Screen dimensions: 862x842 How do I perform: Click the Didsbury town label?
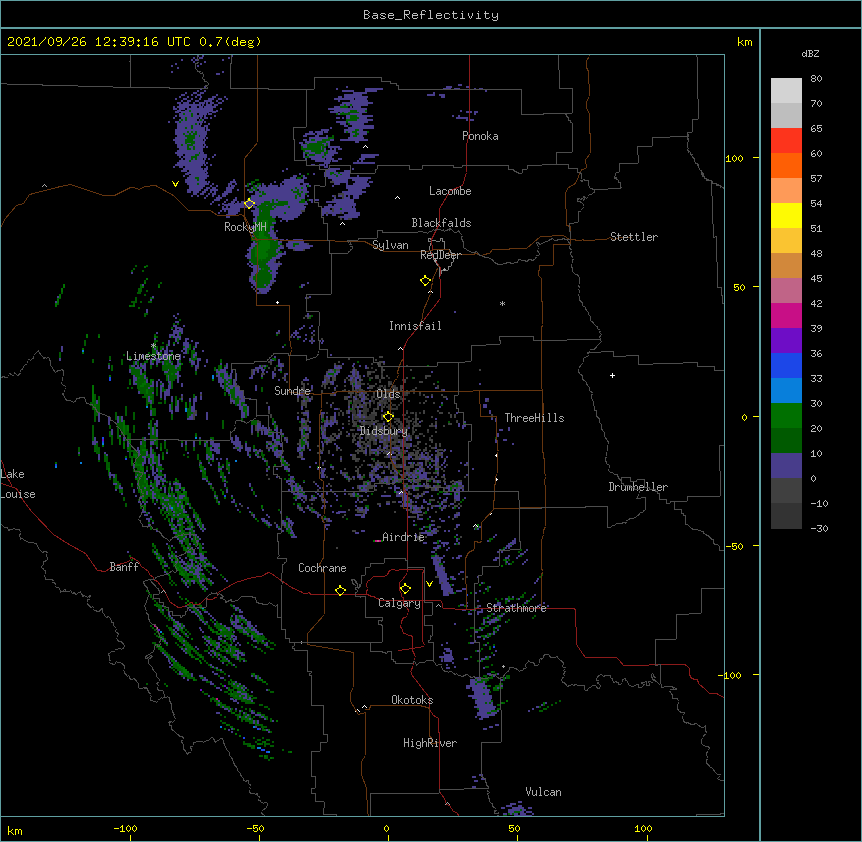[x=384, y=431]
